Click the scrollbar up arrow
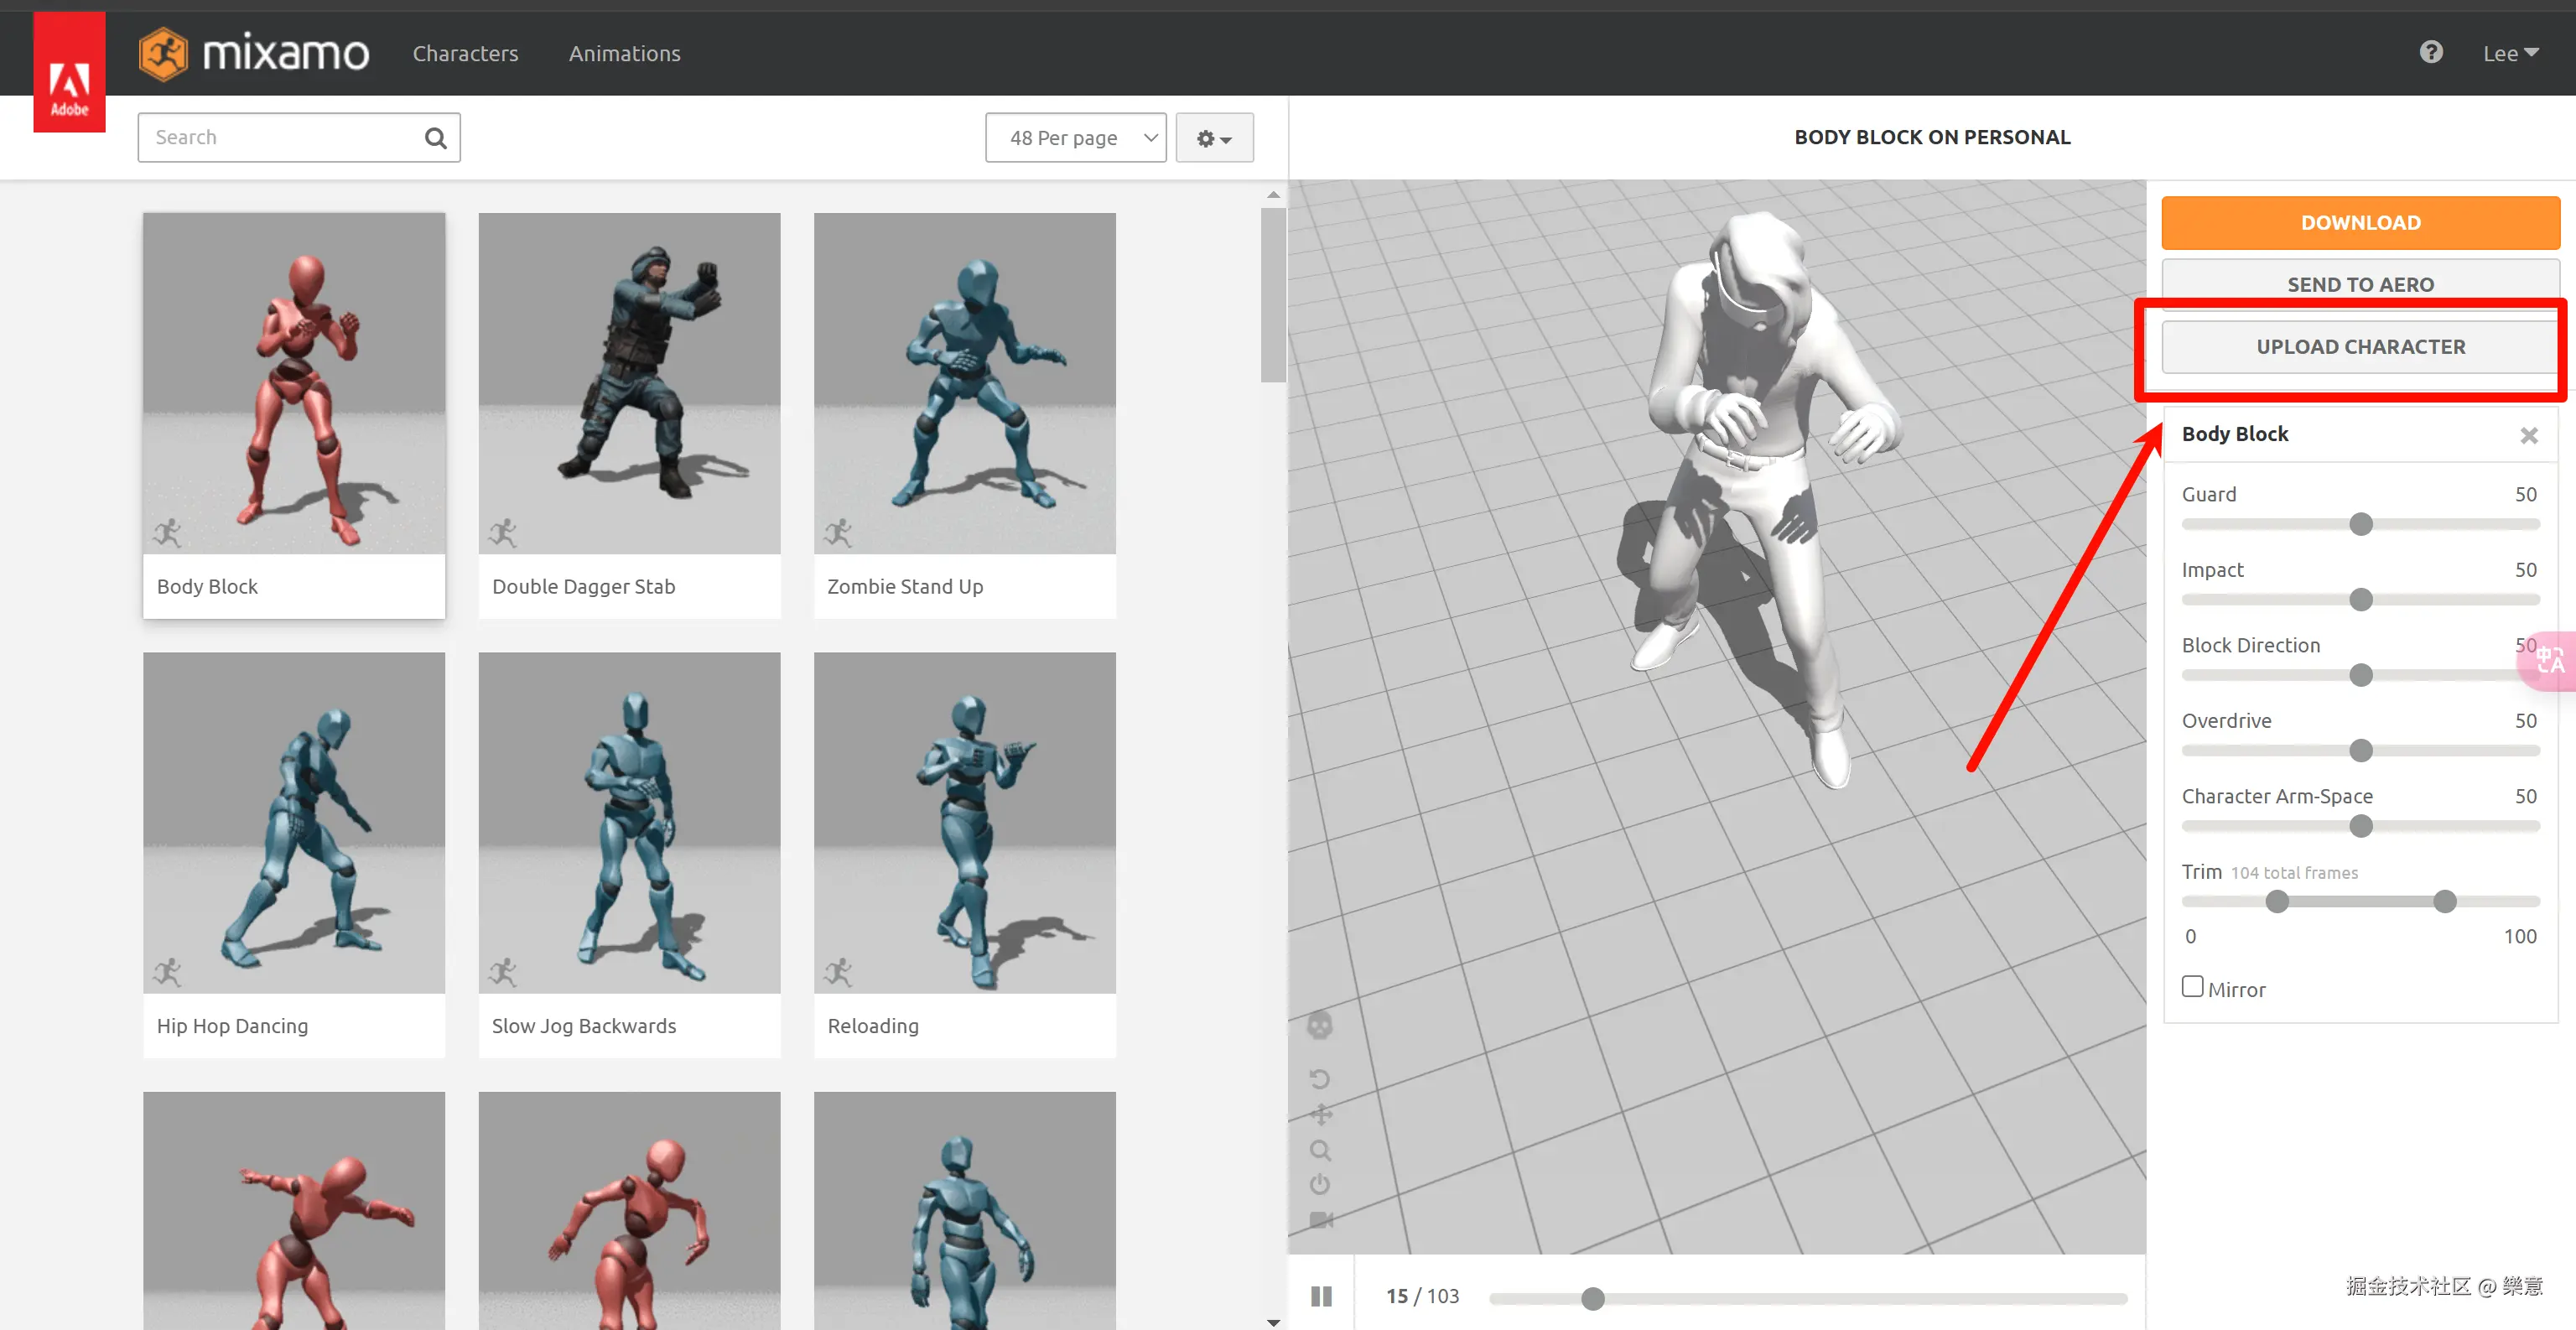2576x1330 pixels. pos(1273,195)
